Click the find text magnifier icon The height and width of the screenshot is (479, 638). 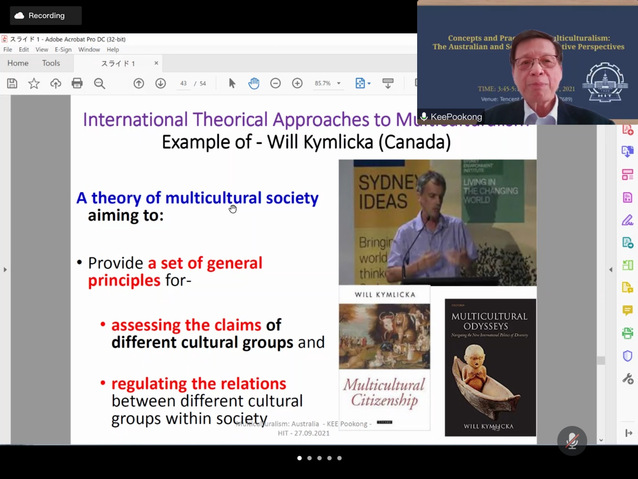[99, 83]
